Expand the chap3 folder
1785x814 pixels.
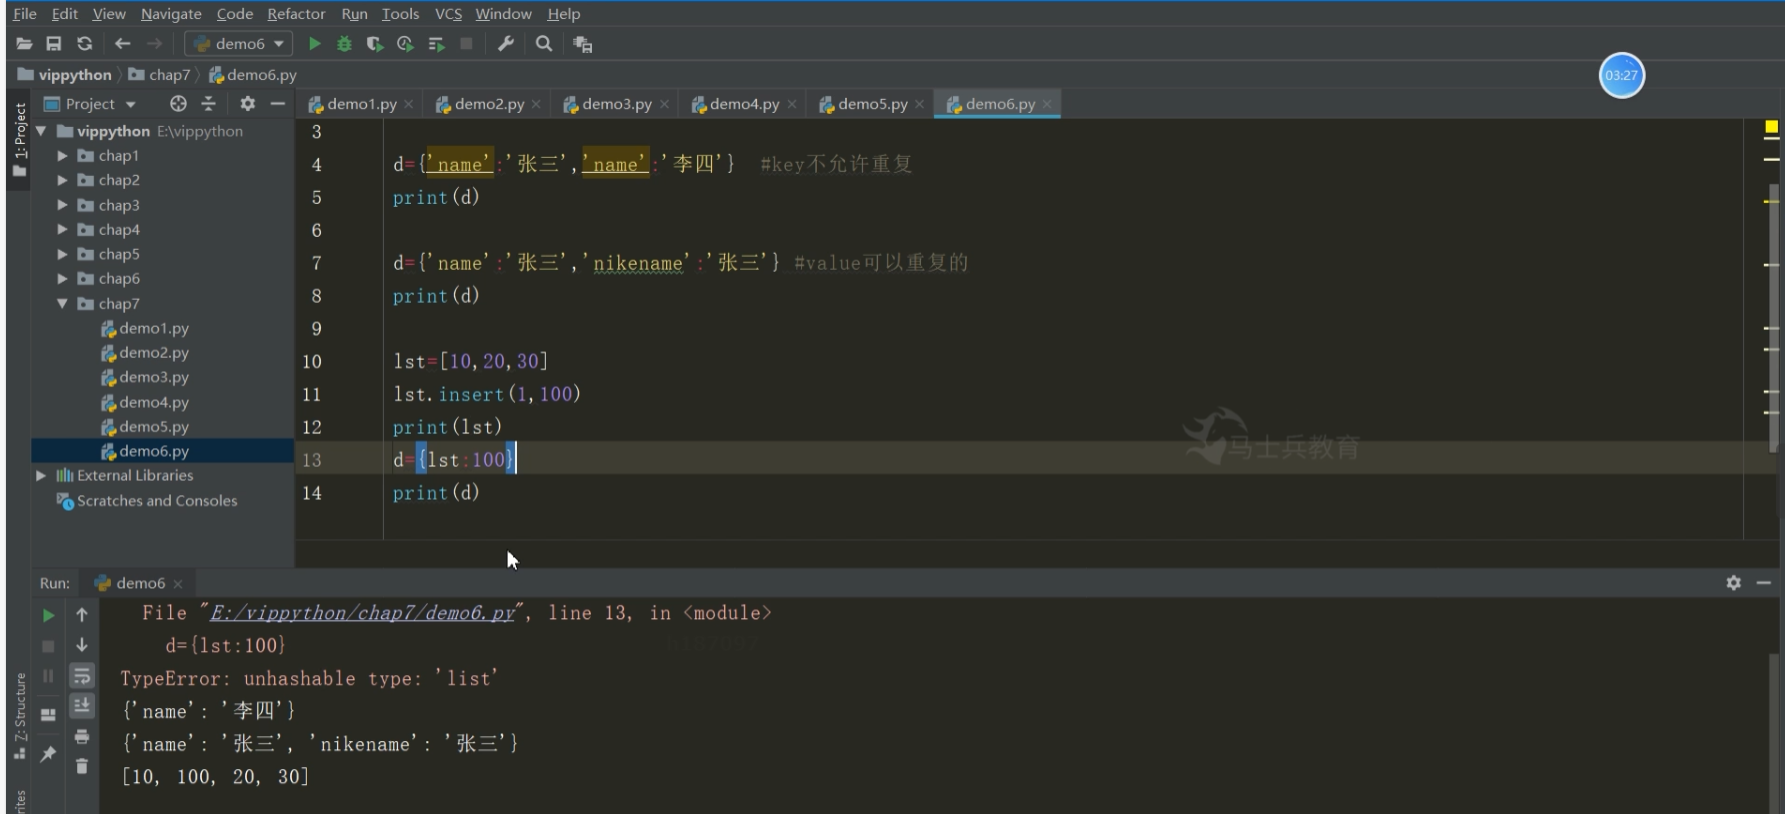[x=62, y=205]
